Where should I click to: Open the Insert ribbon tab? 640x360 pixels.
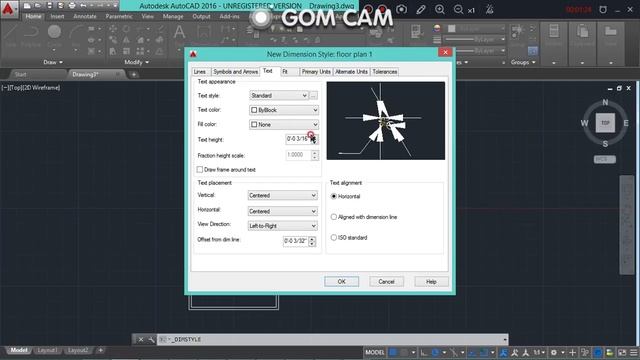[x=57, y=17]
